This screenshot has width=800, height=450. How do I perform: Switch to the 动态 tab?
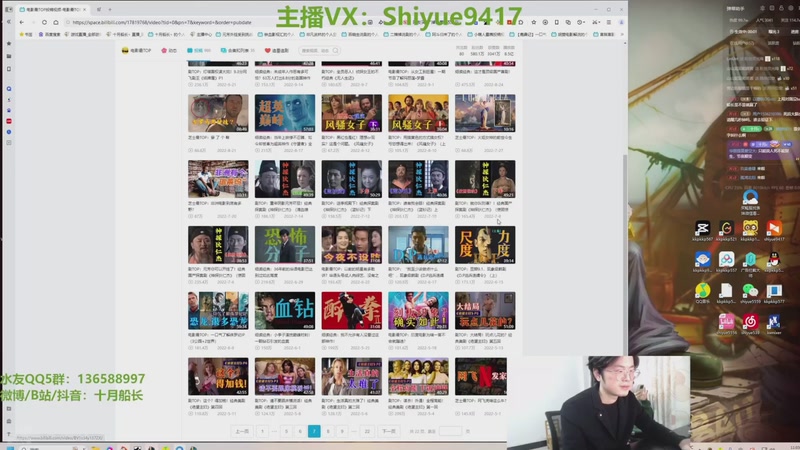click(169, 51)
